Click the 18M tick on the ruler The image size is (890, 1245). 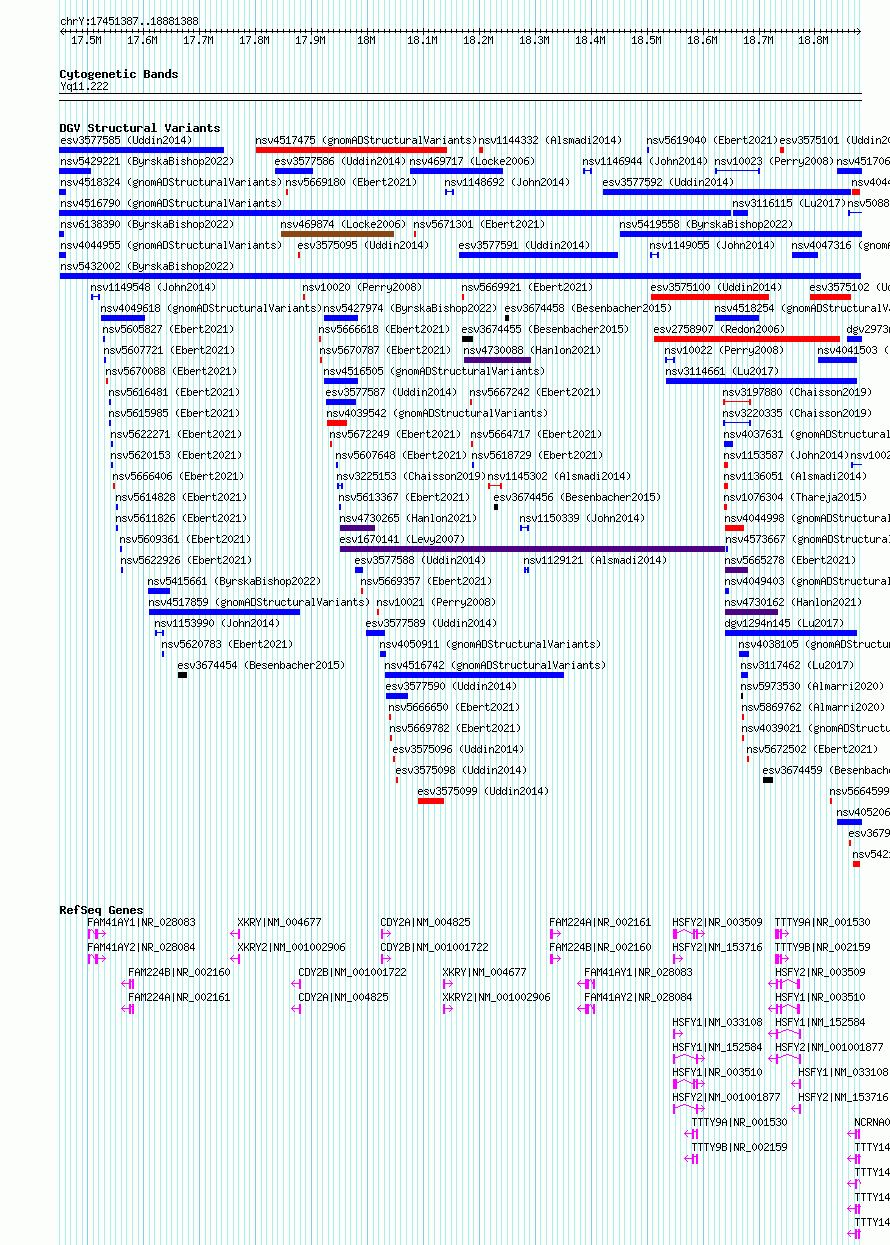(x=366, y=40)
